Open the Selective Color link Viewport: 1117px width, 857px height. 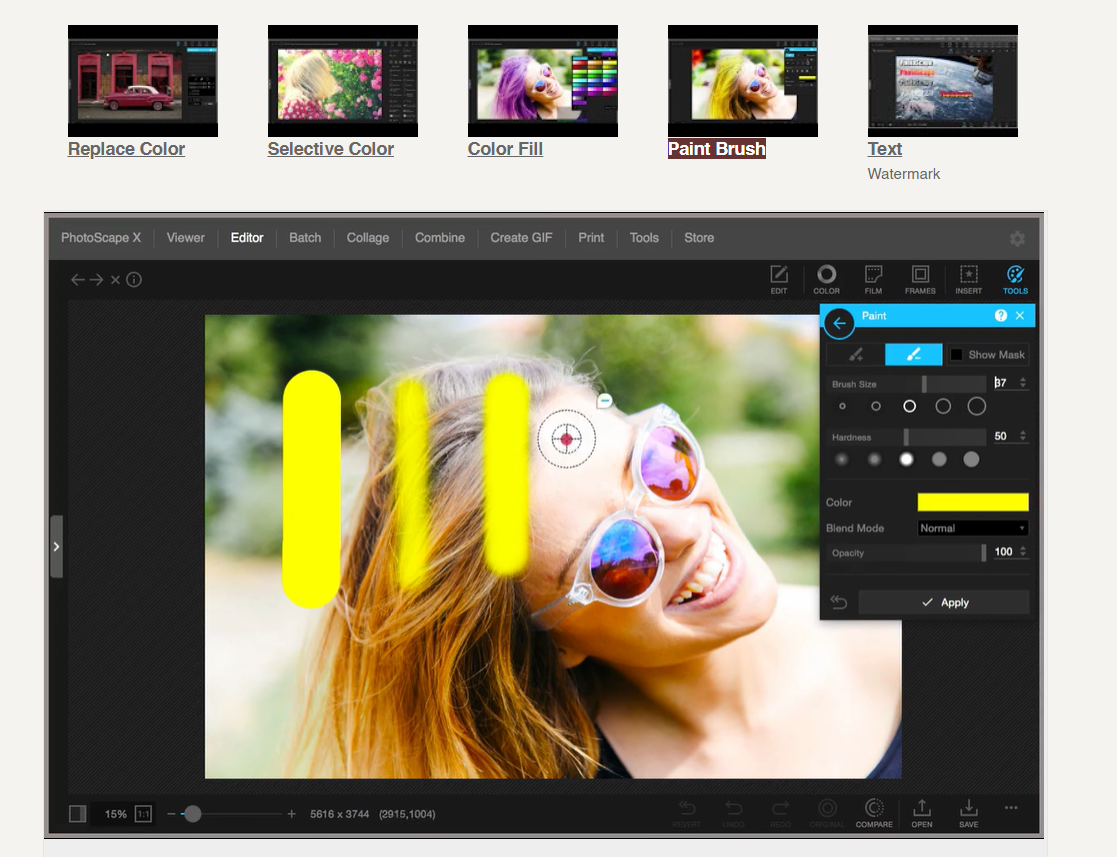pyautogui.click(x=331, y=149)
